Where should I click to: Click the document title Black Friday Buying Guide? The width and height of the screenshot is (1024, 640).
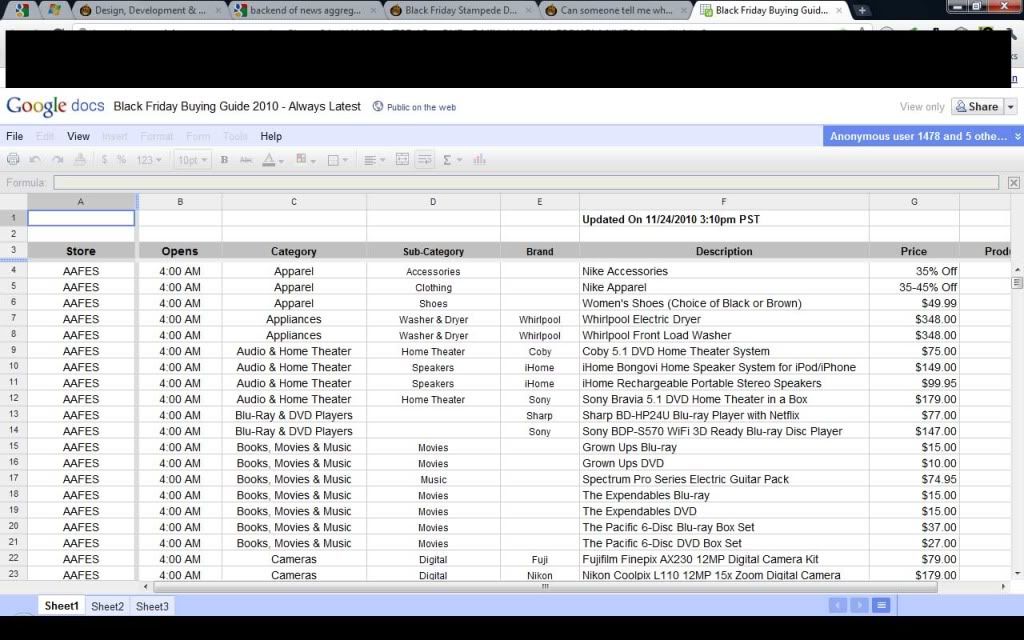click(237, 106)
